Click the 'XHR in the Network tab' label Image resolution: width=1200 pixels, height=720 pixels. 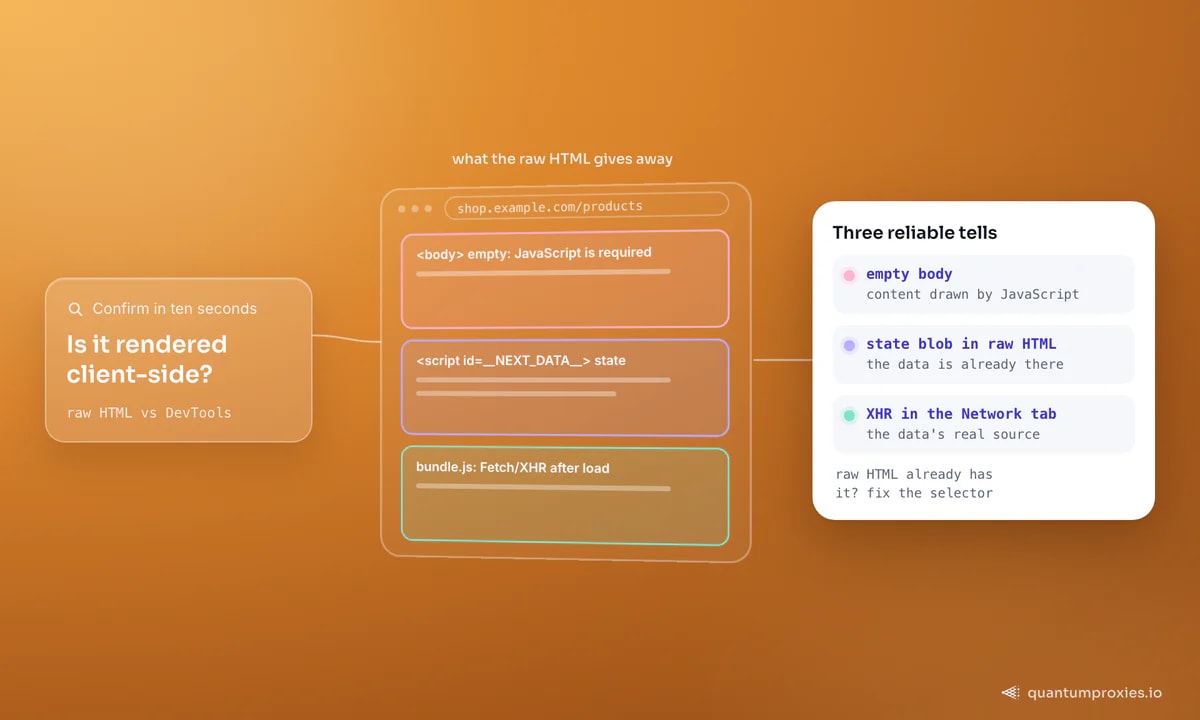[x=961, y=414]
